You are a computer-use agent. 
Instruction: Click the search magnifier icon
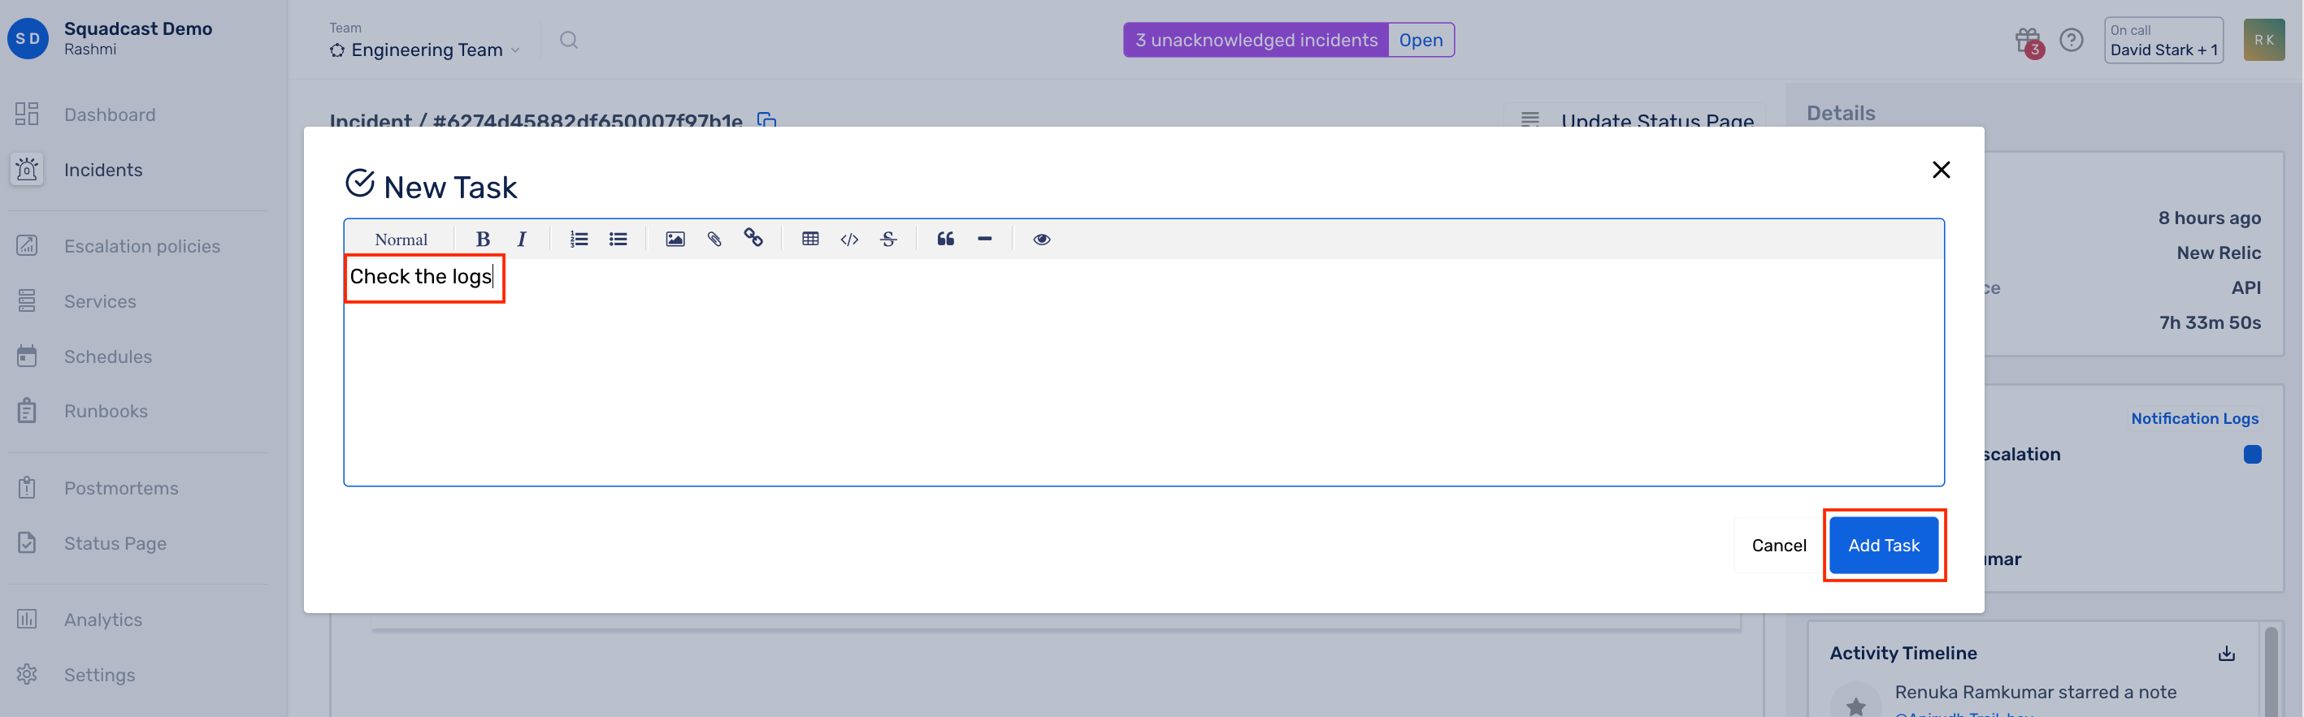569,40
